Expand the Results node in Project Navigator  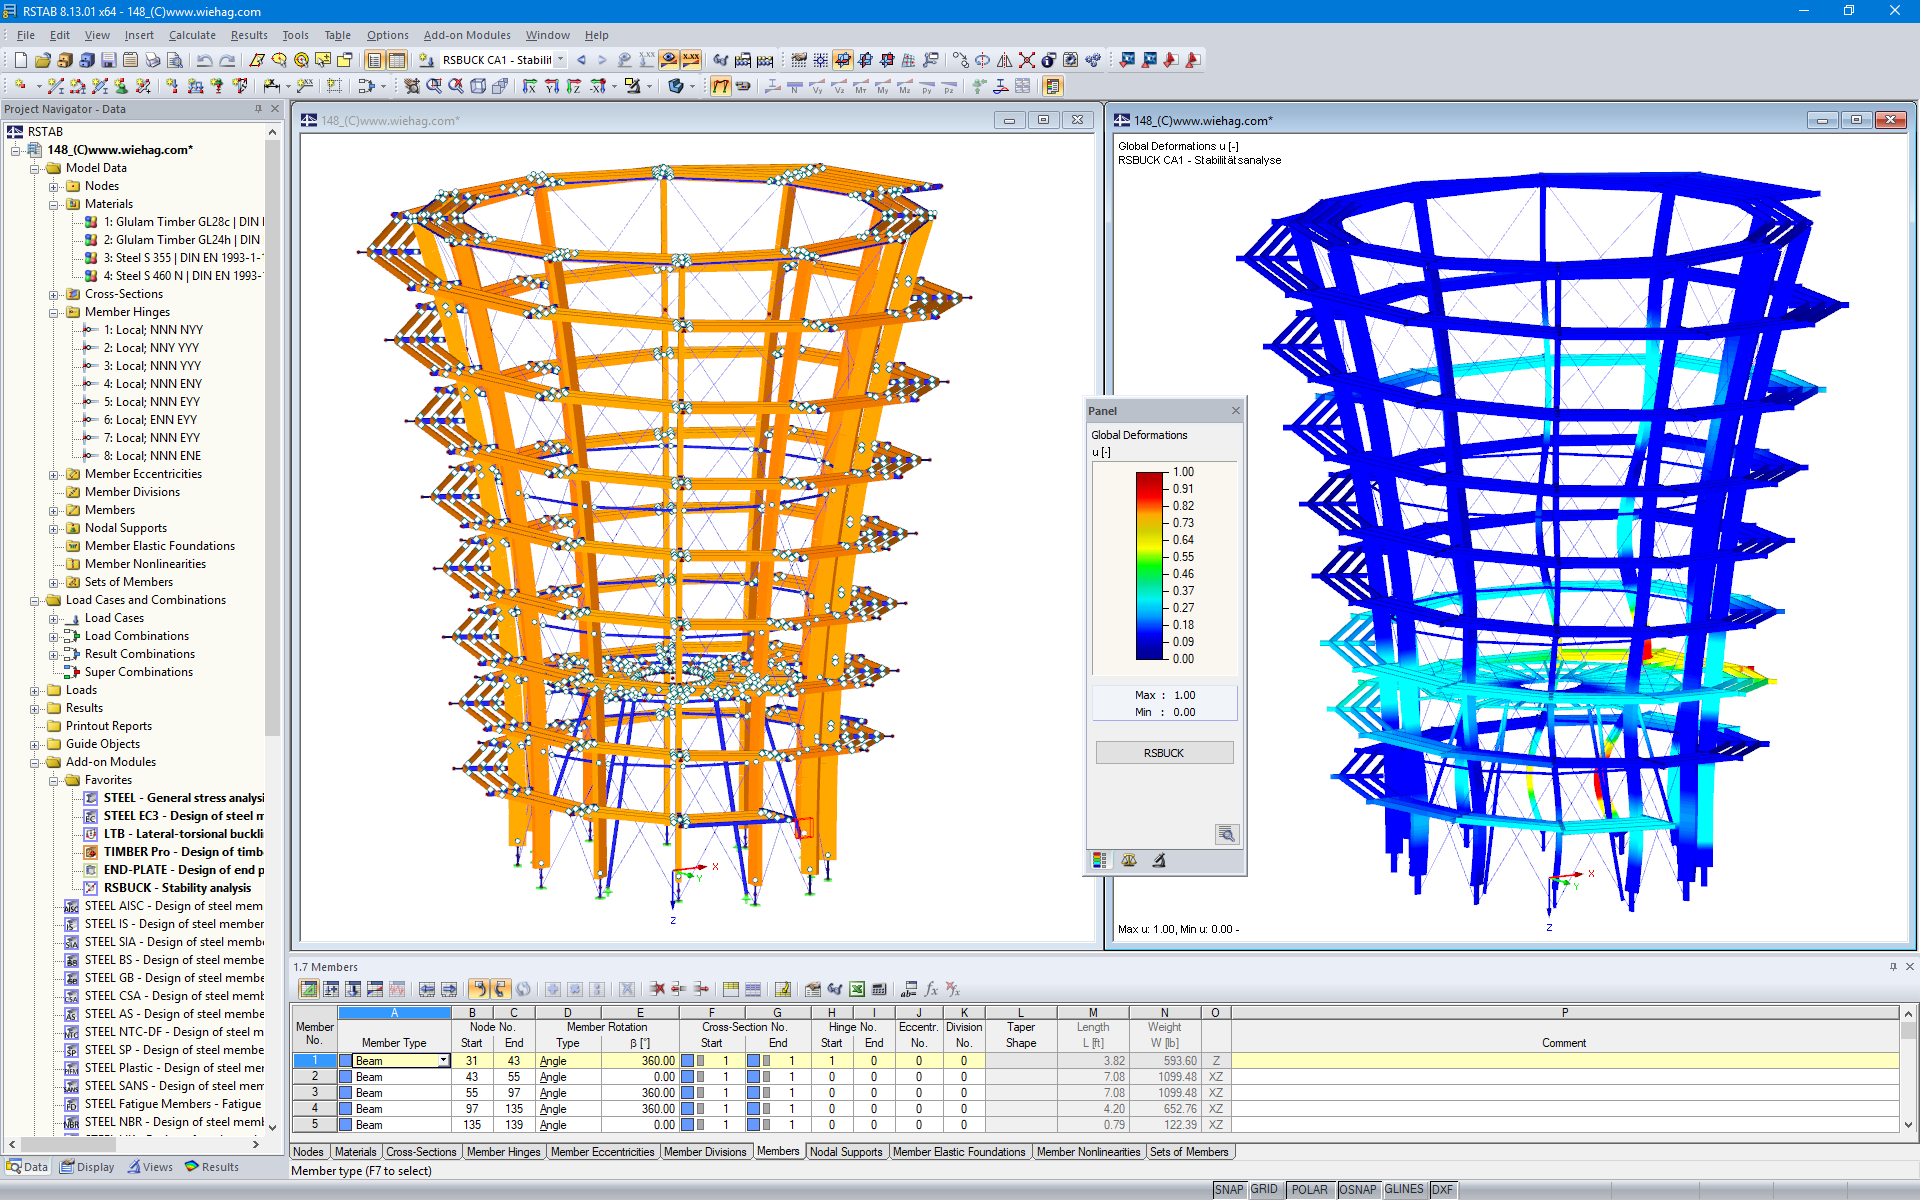[x=35, y=707]
